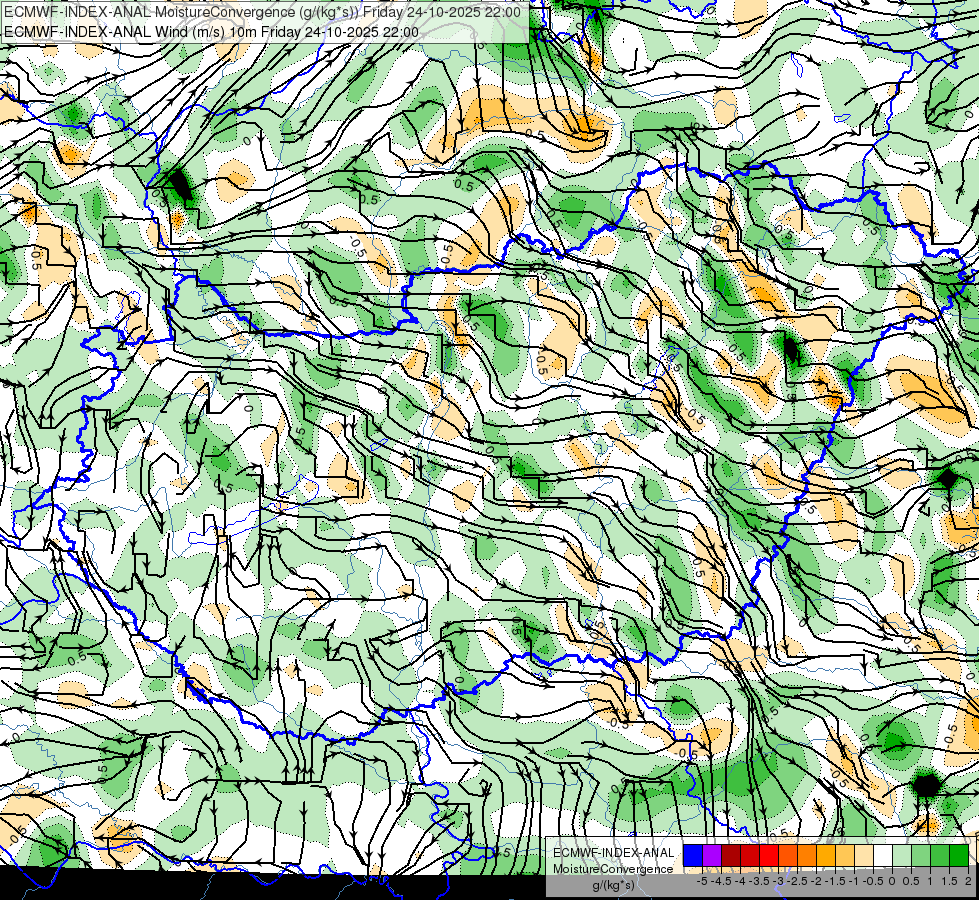The width and height of the screenshot is (979, 900).
Task: Click the -1.5 tick label on legend
Action: [x=835, y=881]
